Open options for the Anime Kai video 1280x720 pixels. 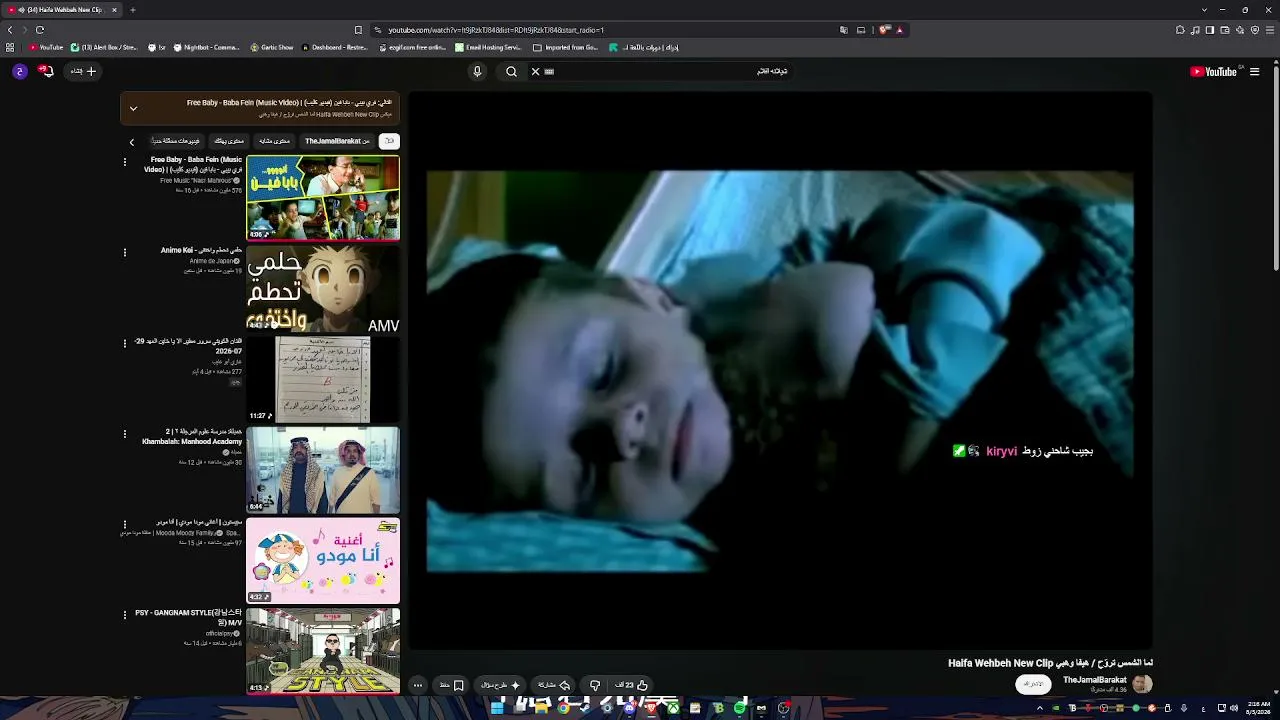125,252
